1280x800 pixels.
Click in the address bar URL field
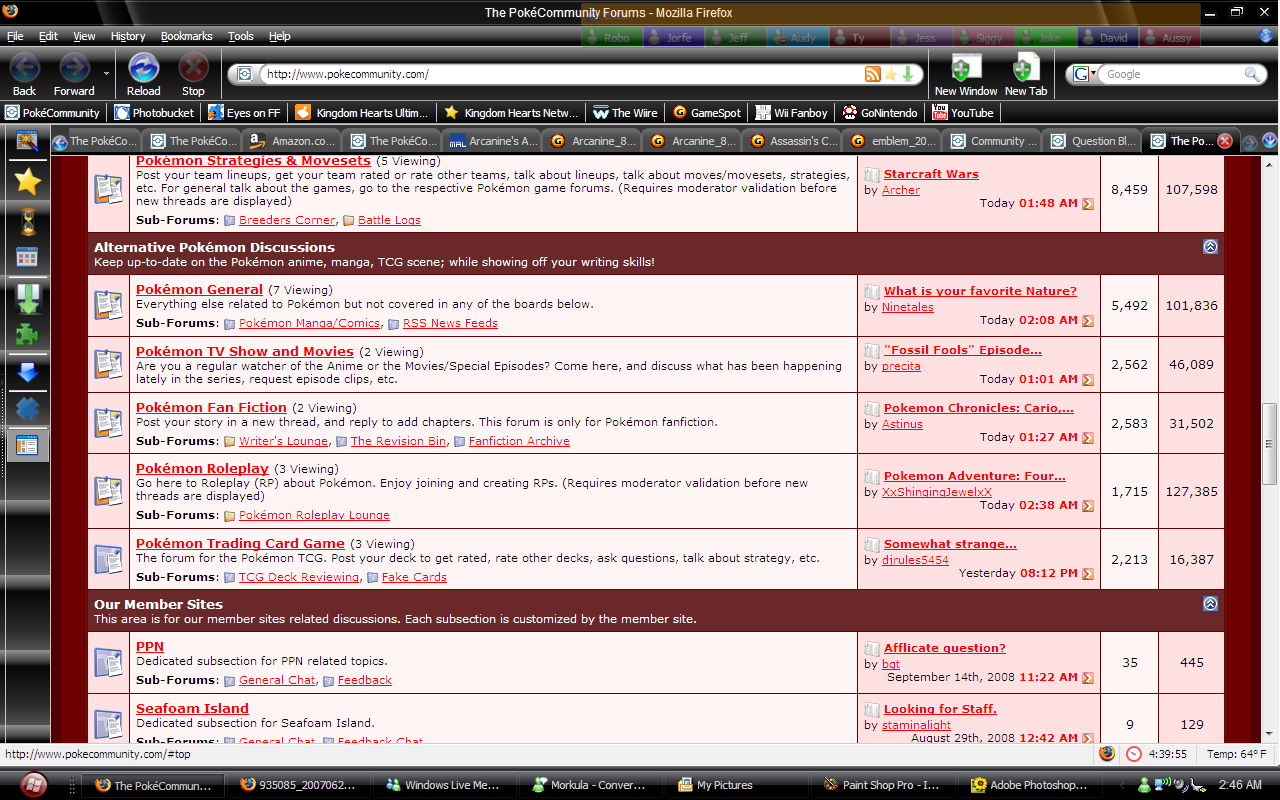[x=560, y=74]
